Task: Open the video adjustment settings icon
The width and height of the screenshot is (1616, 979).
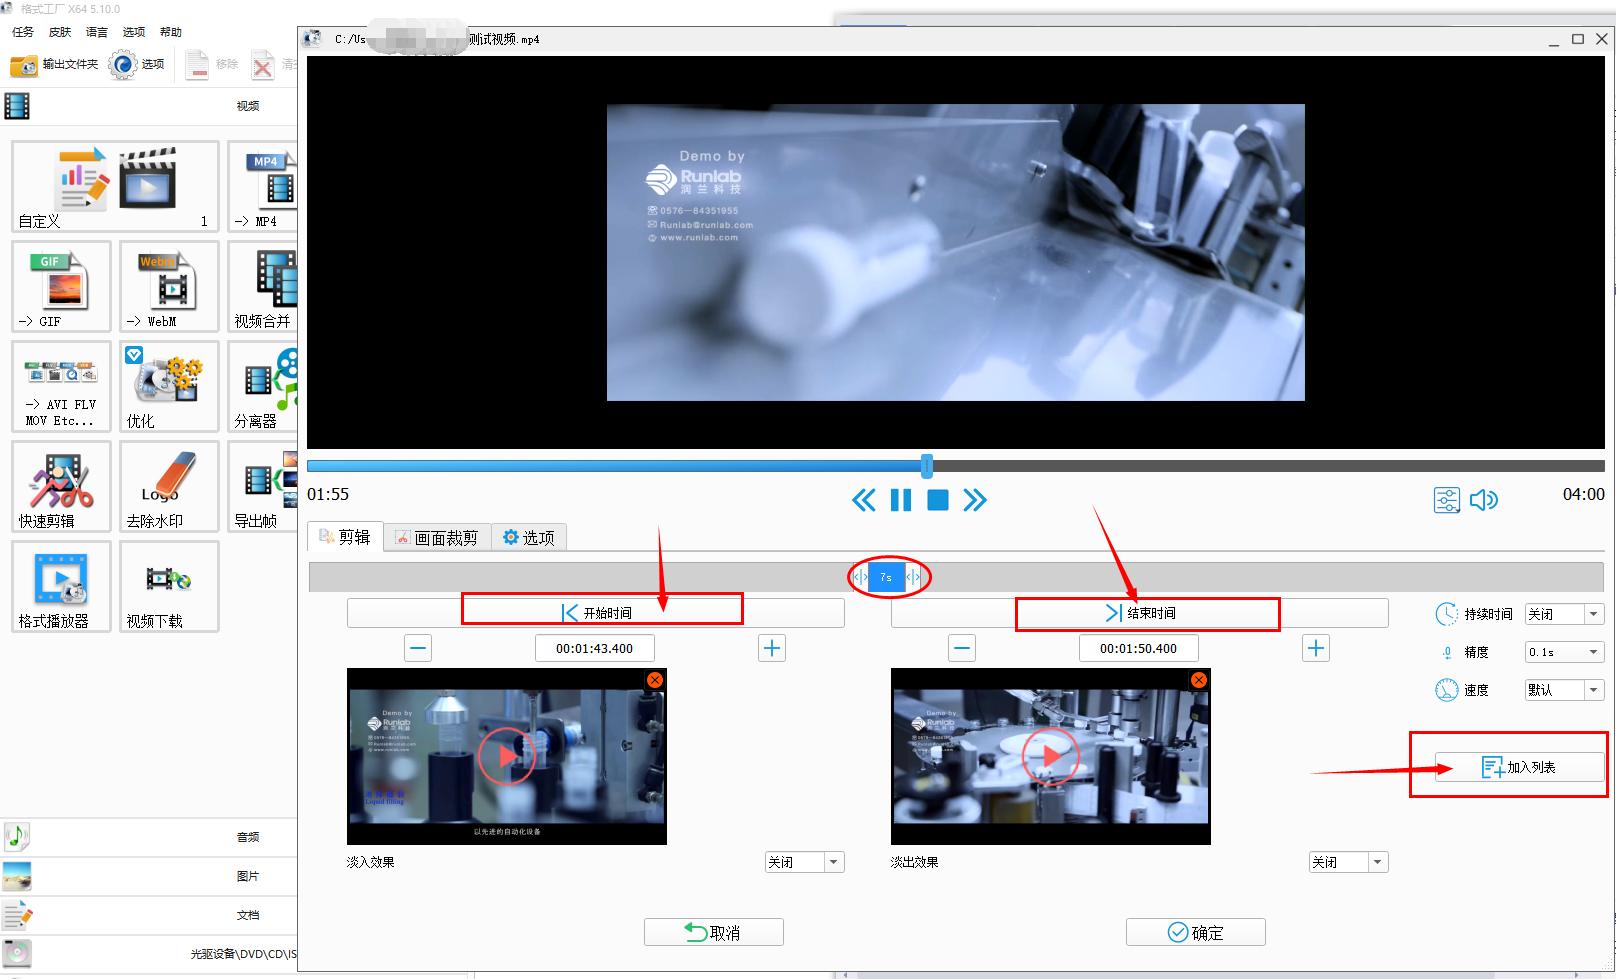Action: click(1446, 500)
